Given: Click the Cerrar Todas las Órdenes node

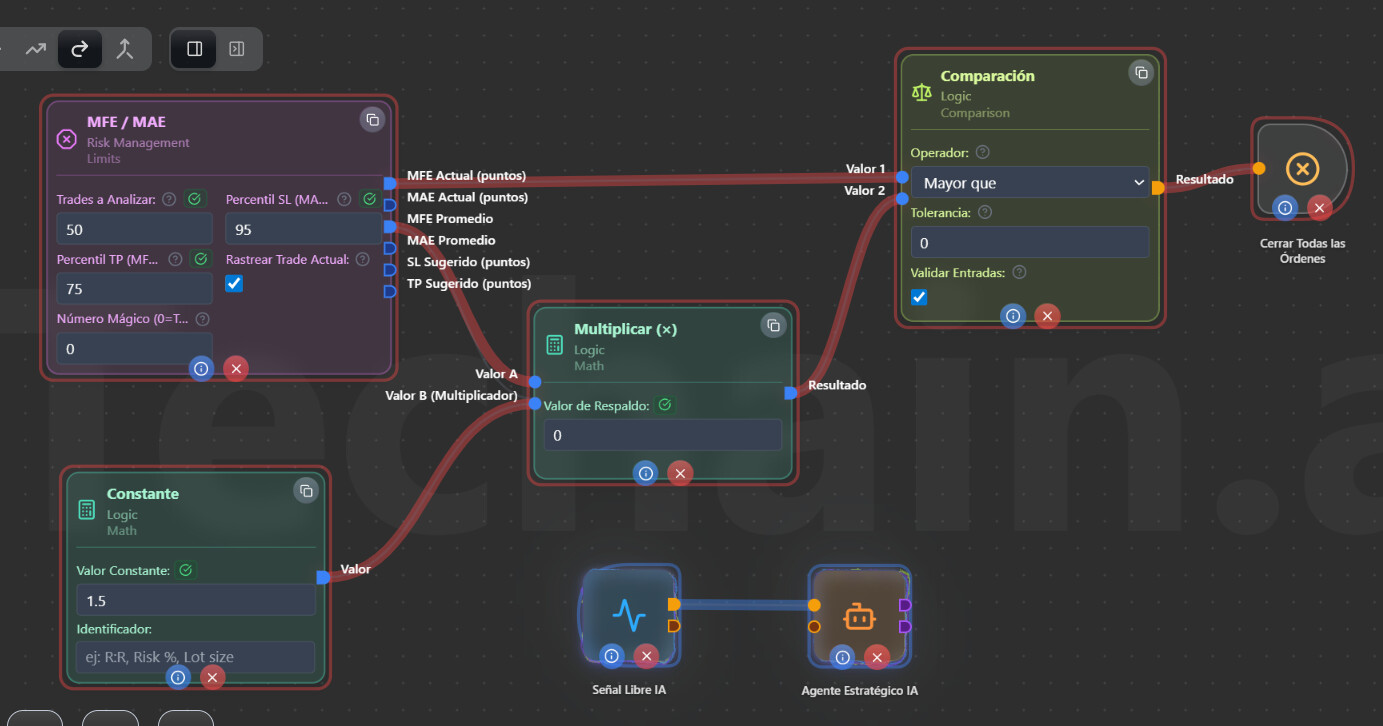Looking at the screenshot, I should pyautogui.click(x=1301, y=169).
